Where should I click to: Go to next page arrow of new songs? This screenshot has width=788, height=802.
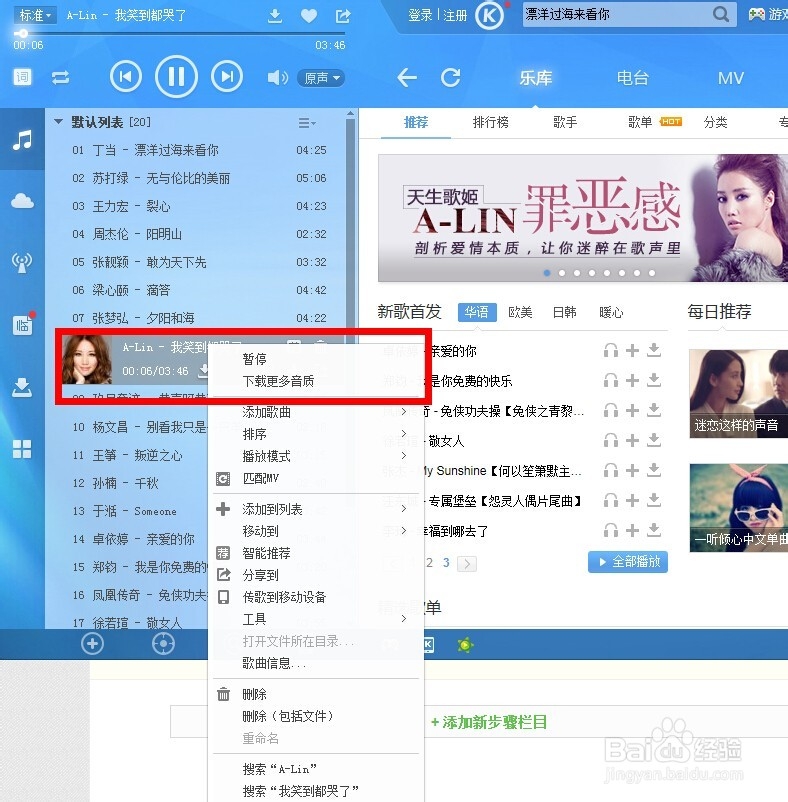point(467,563)
